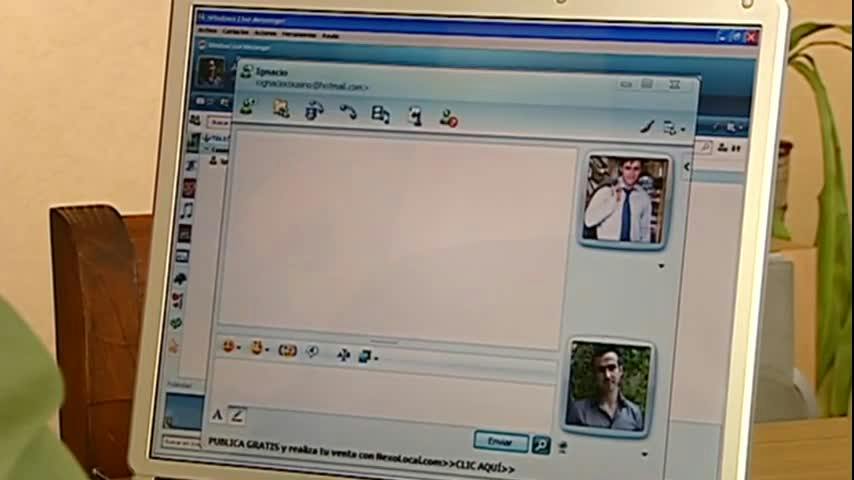Switch to the handwriting pen tab

[x=236, y=416]
